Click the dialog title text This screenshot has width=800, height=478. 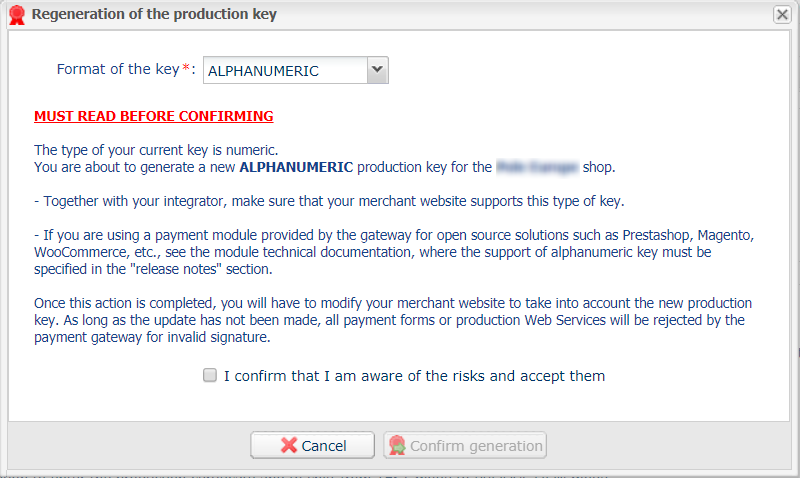pos(154,14)
